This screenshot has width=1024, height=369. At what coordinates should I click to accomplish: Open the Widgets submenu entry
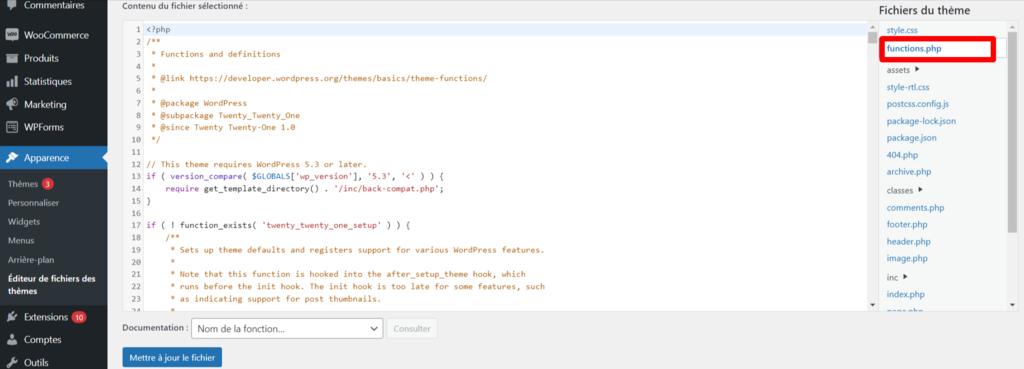coord(24,221)
